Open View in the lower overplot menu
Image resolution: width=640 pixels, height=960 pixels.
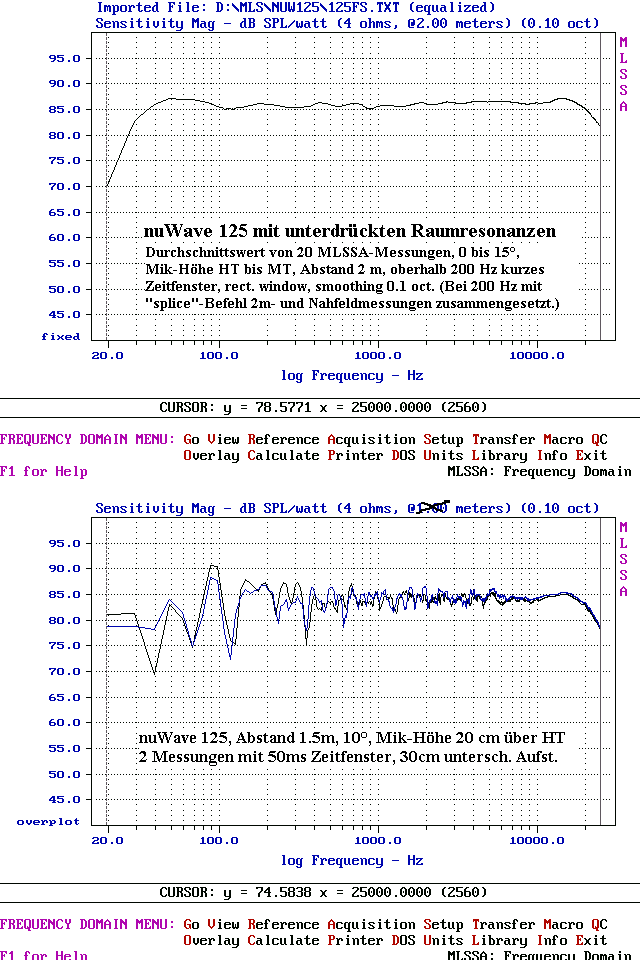click(223, 924)
